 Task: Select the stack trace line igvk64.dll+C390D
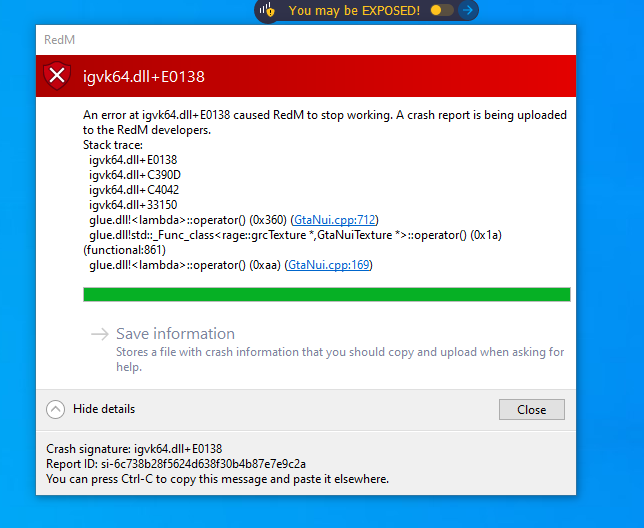click(x=135, y=175)
